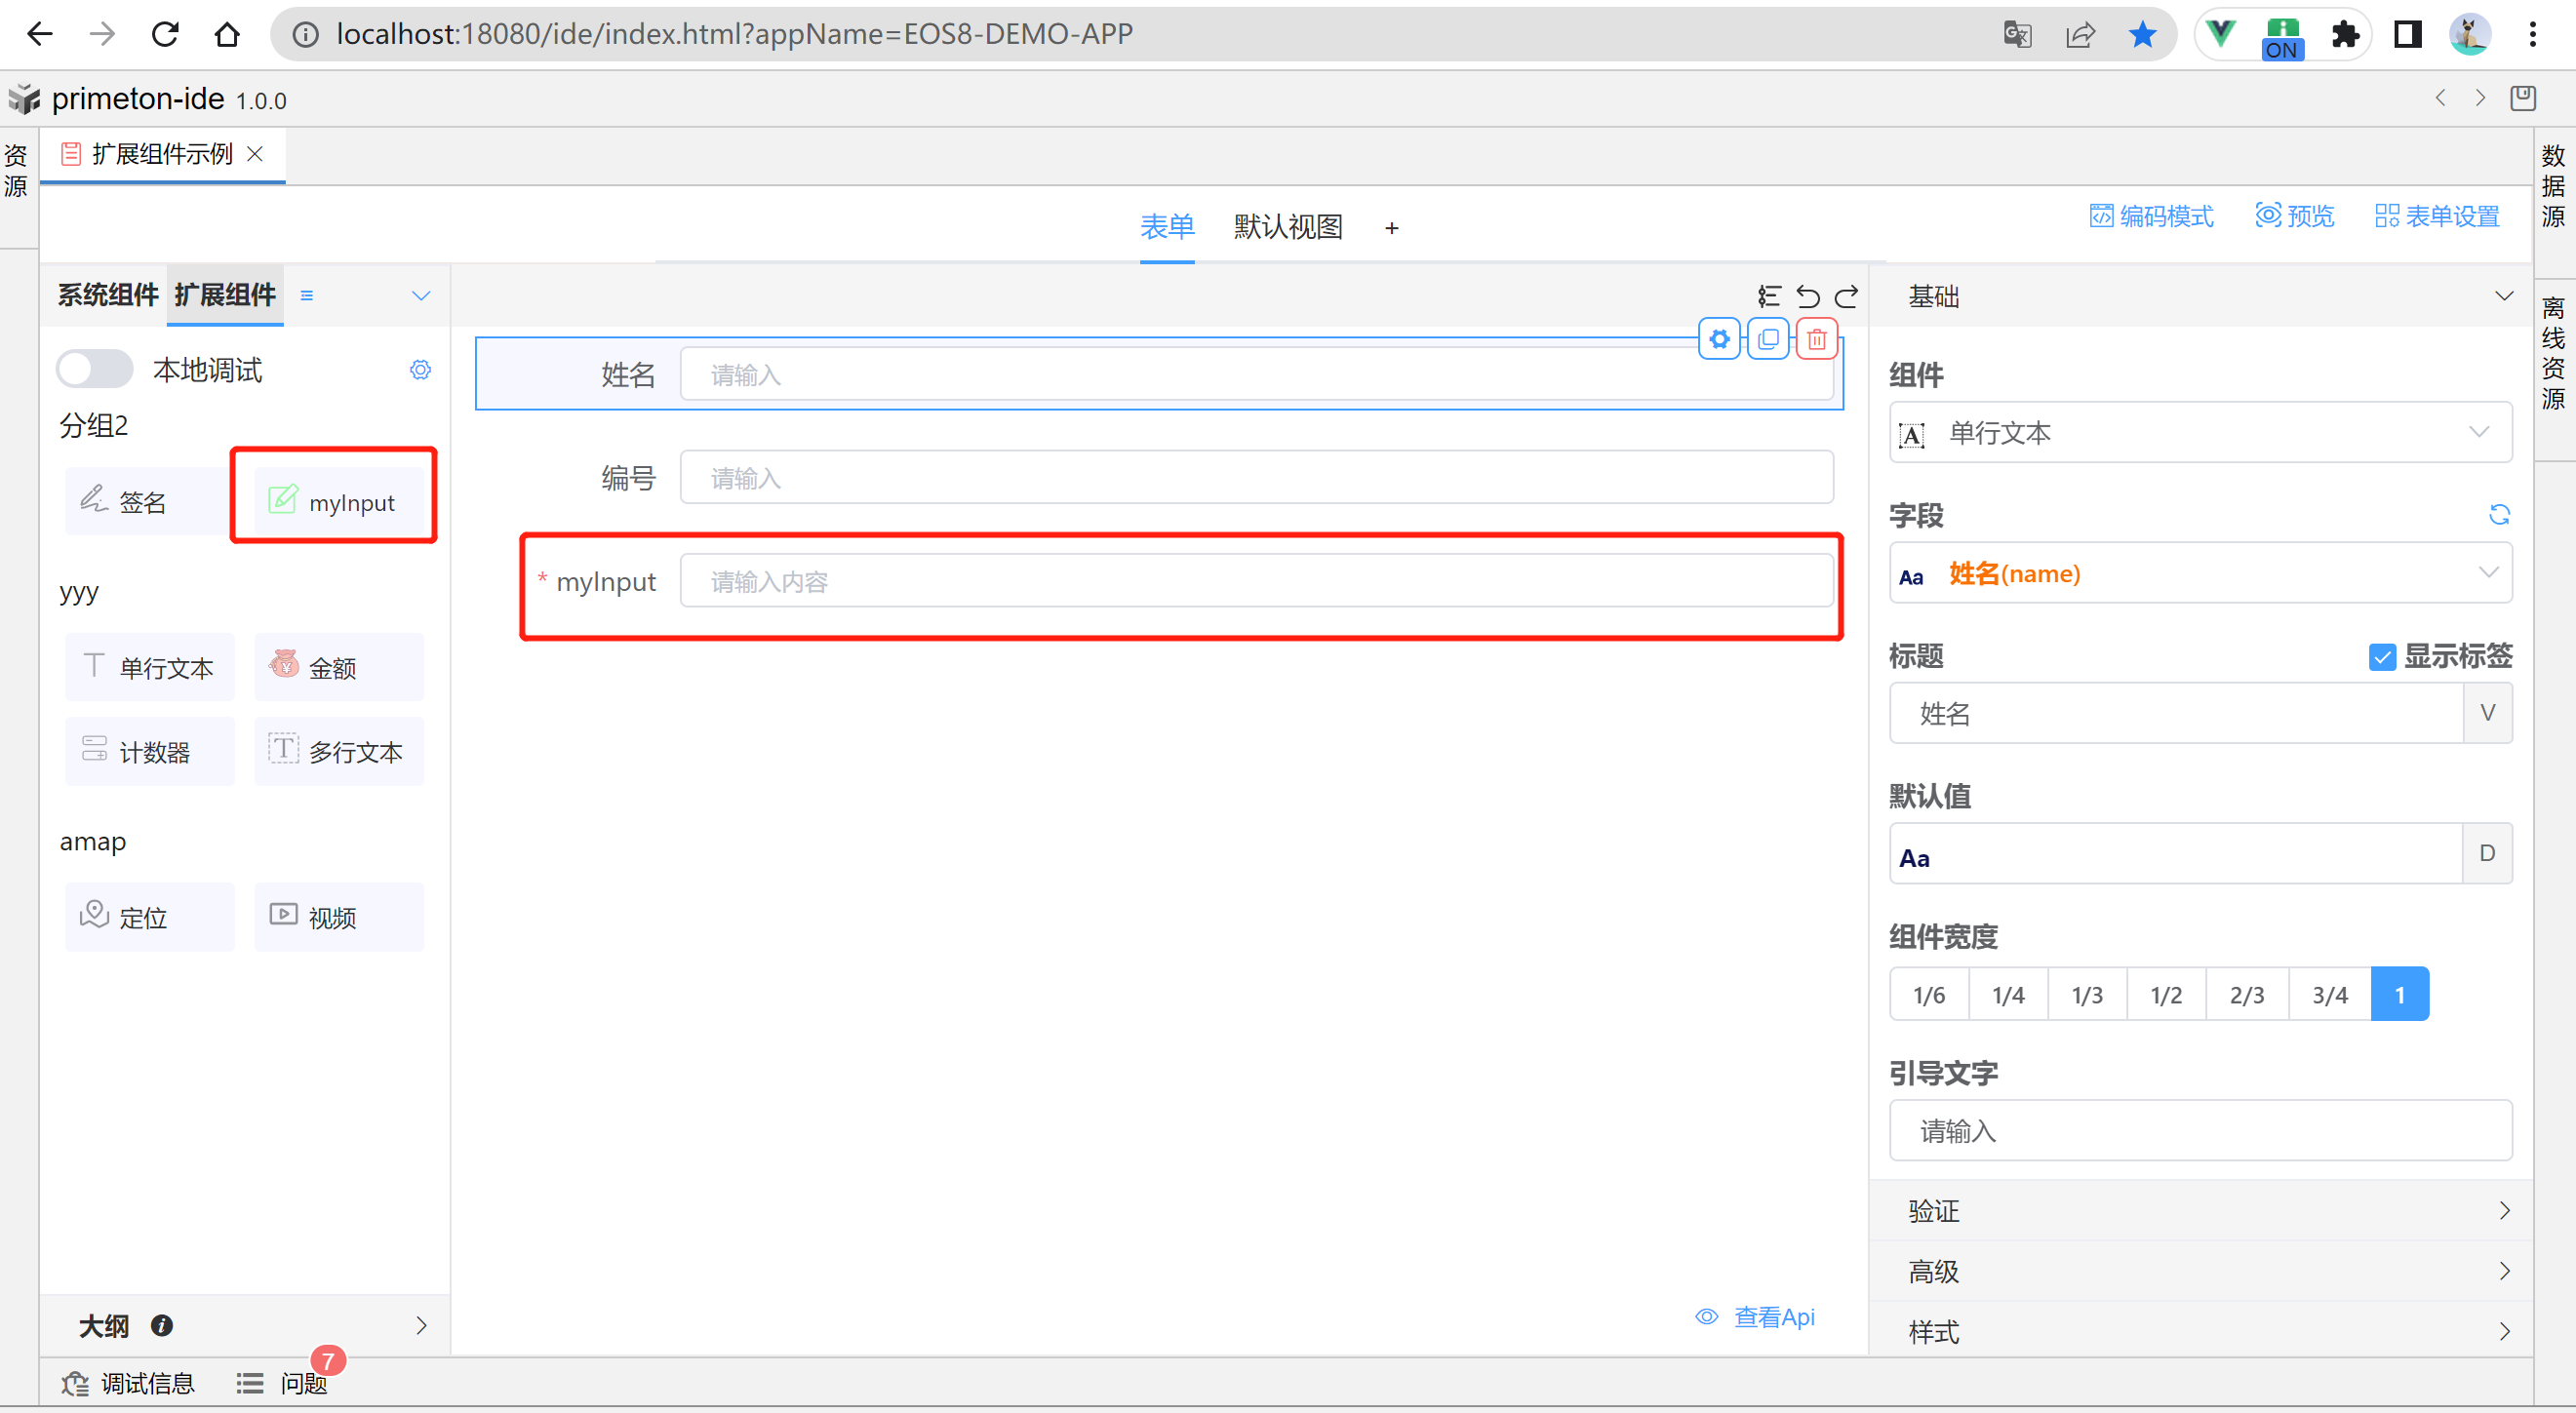This screenshot has width=2576, height=1413.
Task: Click the undo arrow icon
Action: click(1808, 297)
